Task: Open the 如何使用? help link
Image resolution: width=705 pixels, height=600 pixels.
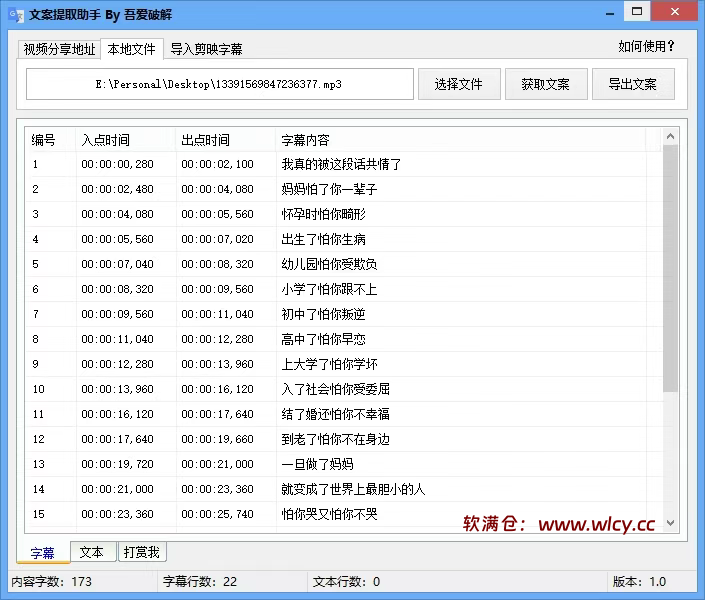Action: pyautogui.click(x=646, y=46)
